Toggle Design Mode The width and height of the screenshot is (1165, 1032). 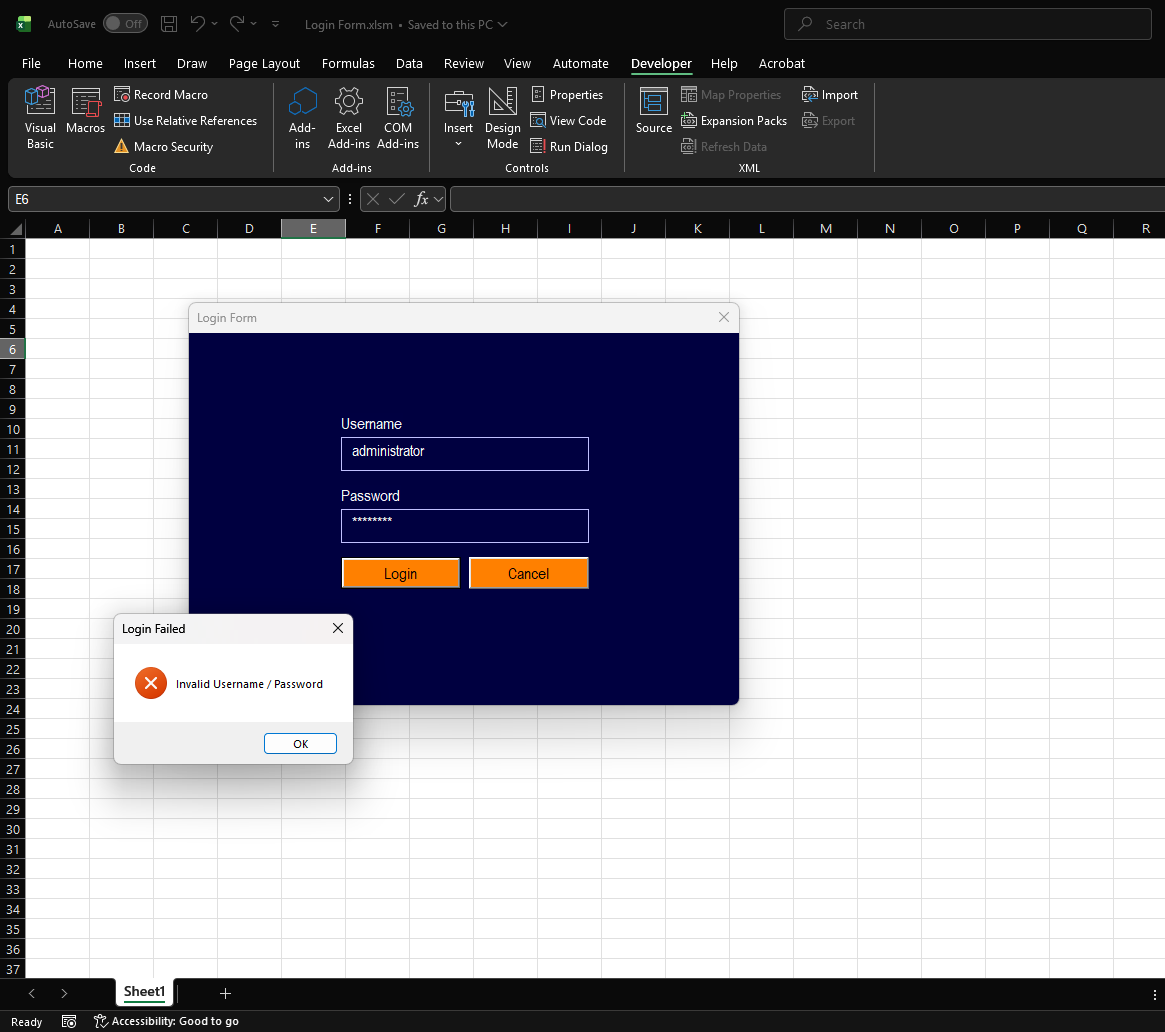tap(502, 117)
